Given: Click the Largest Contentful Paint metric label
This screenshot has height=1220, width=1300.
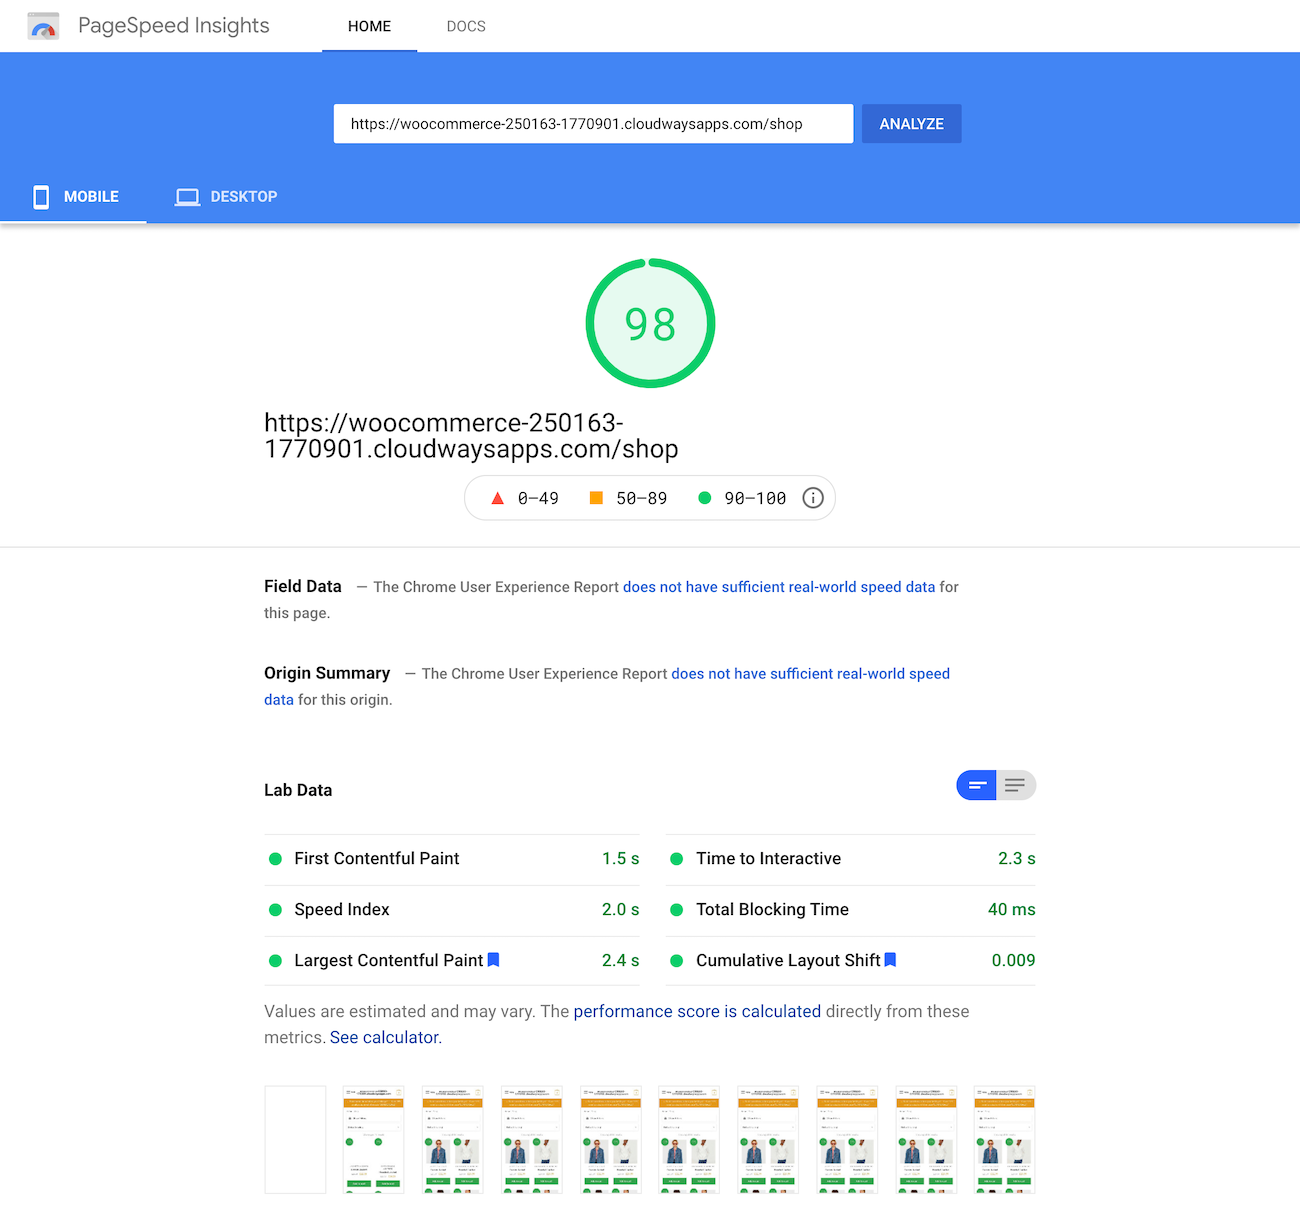Looking at the screenshot, I should [x=388, y=961].
